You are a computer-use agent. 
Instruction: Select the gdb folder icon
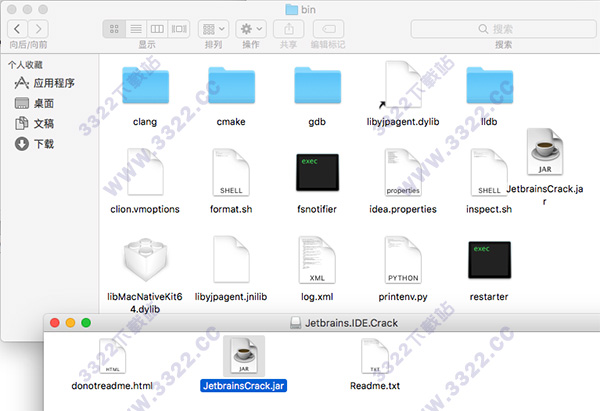[x=318, y=85]
